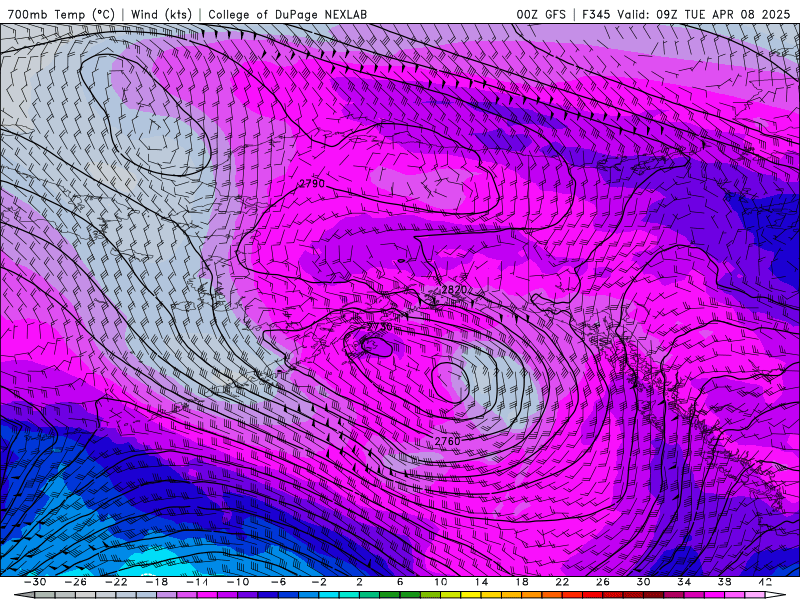
Task: Click the 10 colorbar value
Action: point(440,582)
